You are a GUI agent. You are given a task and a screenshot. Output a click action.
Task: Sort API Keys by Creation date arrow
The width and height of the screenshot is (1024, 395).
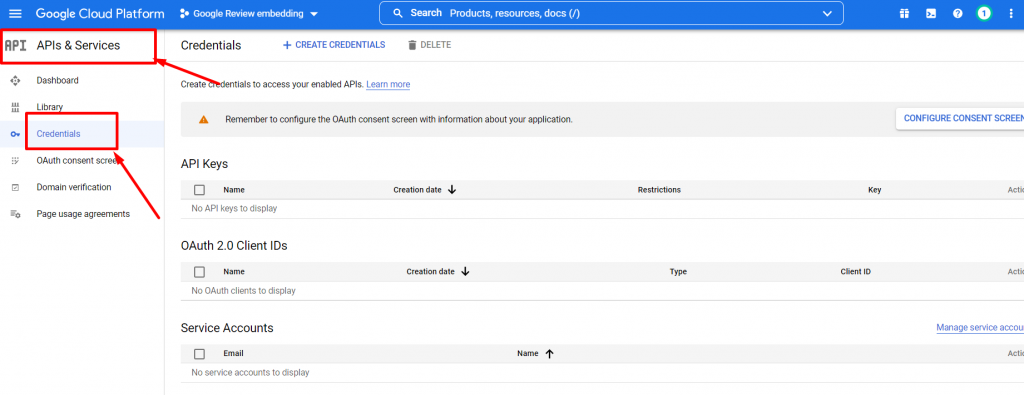click(x=451, y=190)
